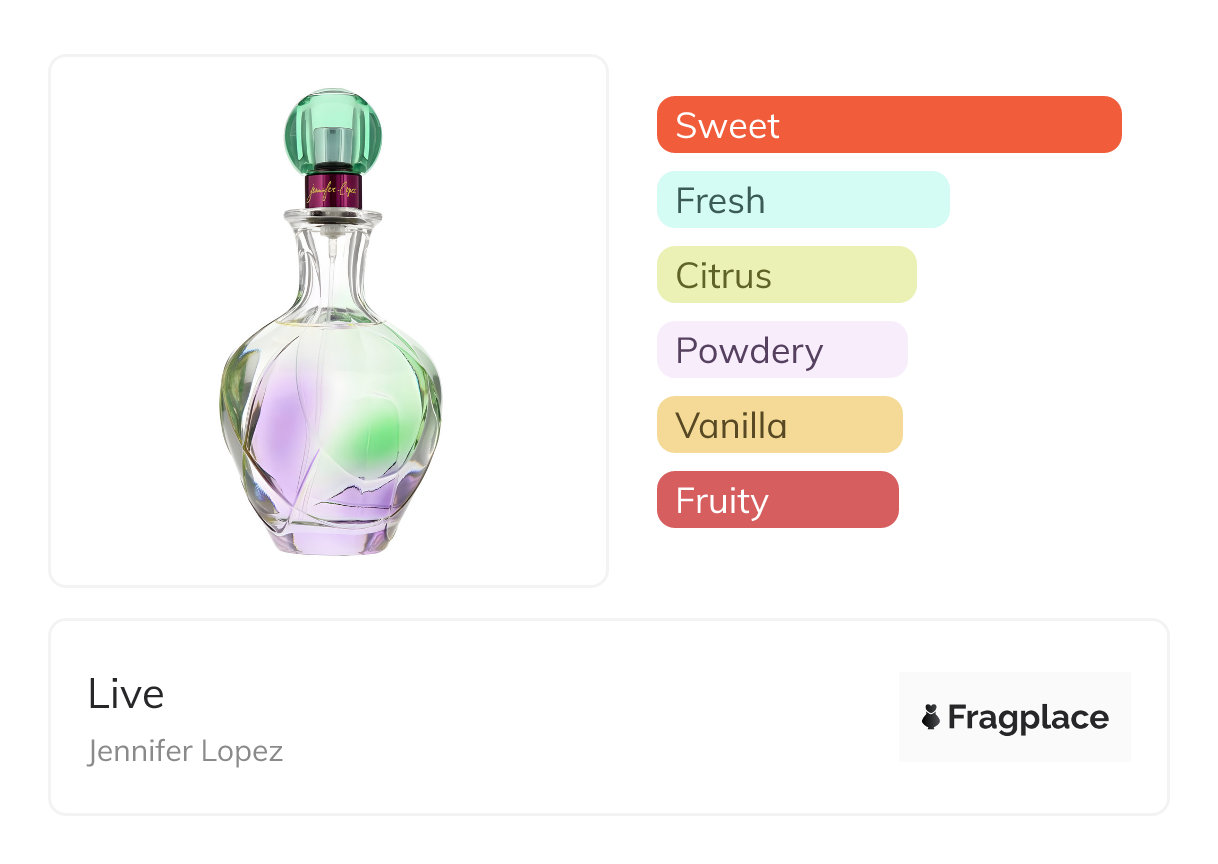Click the green perfume bottle cap
The image size is (1218, 864).
click(x=333, y=130)
